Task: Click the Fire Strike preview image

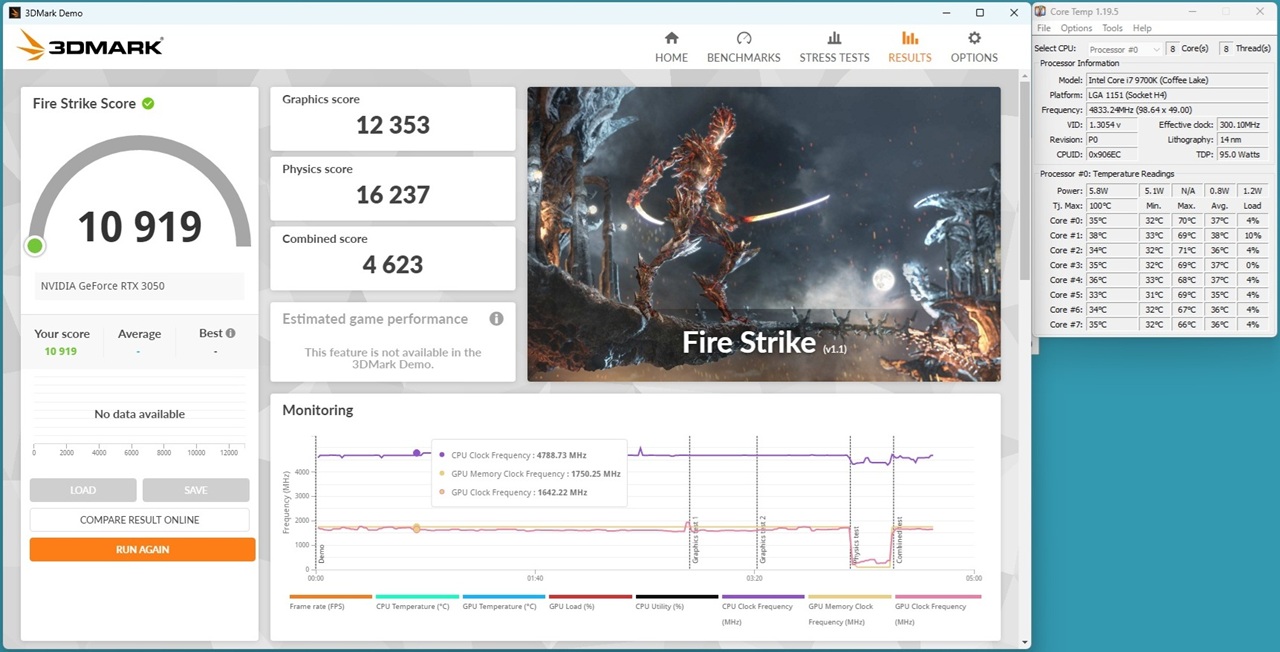Action: 764,234
